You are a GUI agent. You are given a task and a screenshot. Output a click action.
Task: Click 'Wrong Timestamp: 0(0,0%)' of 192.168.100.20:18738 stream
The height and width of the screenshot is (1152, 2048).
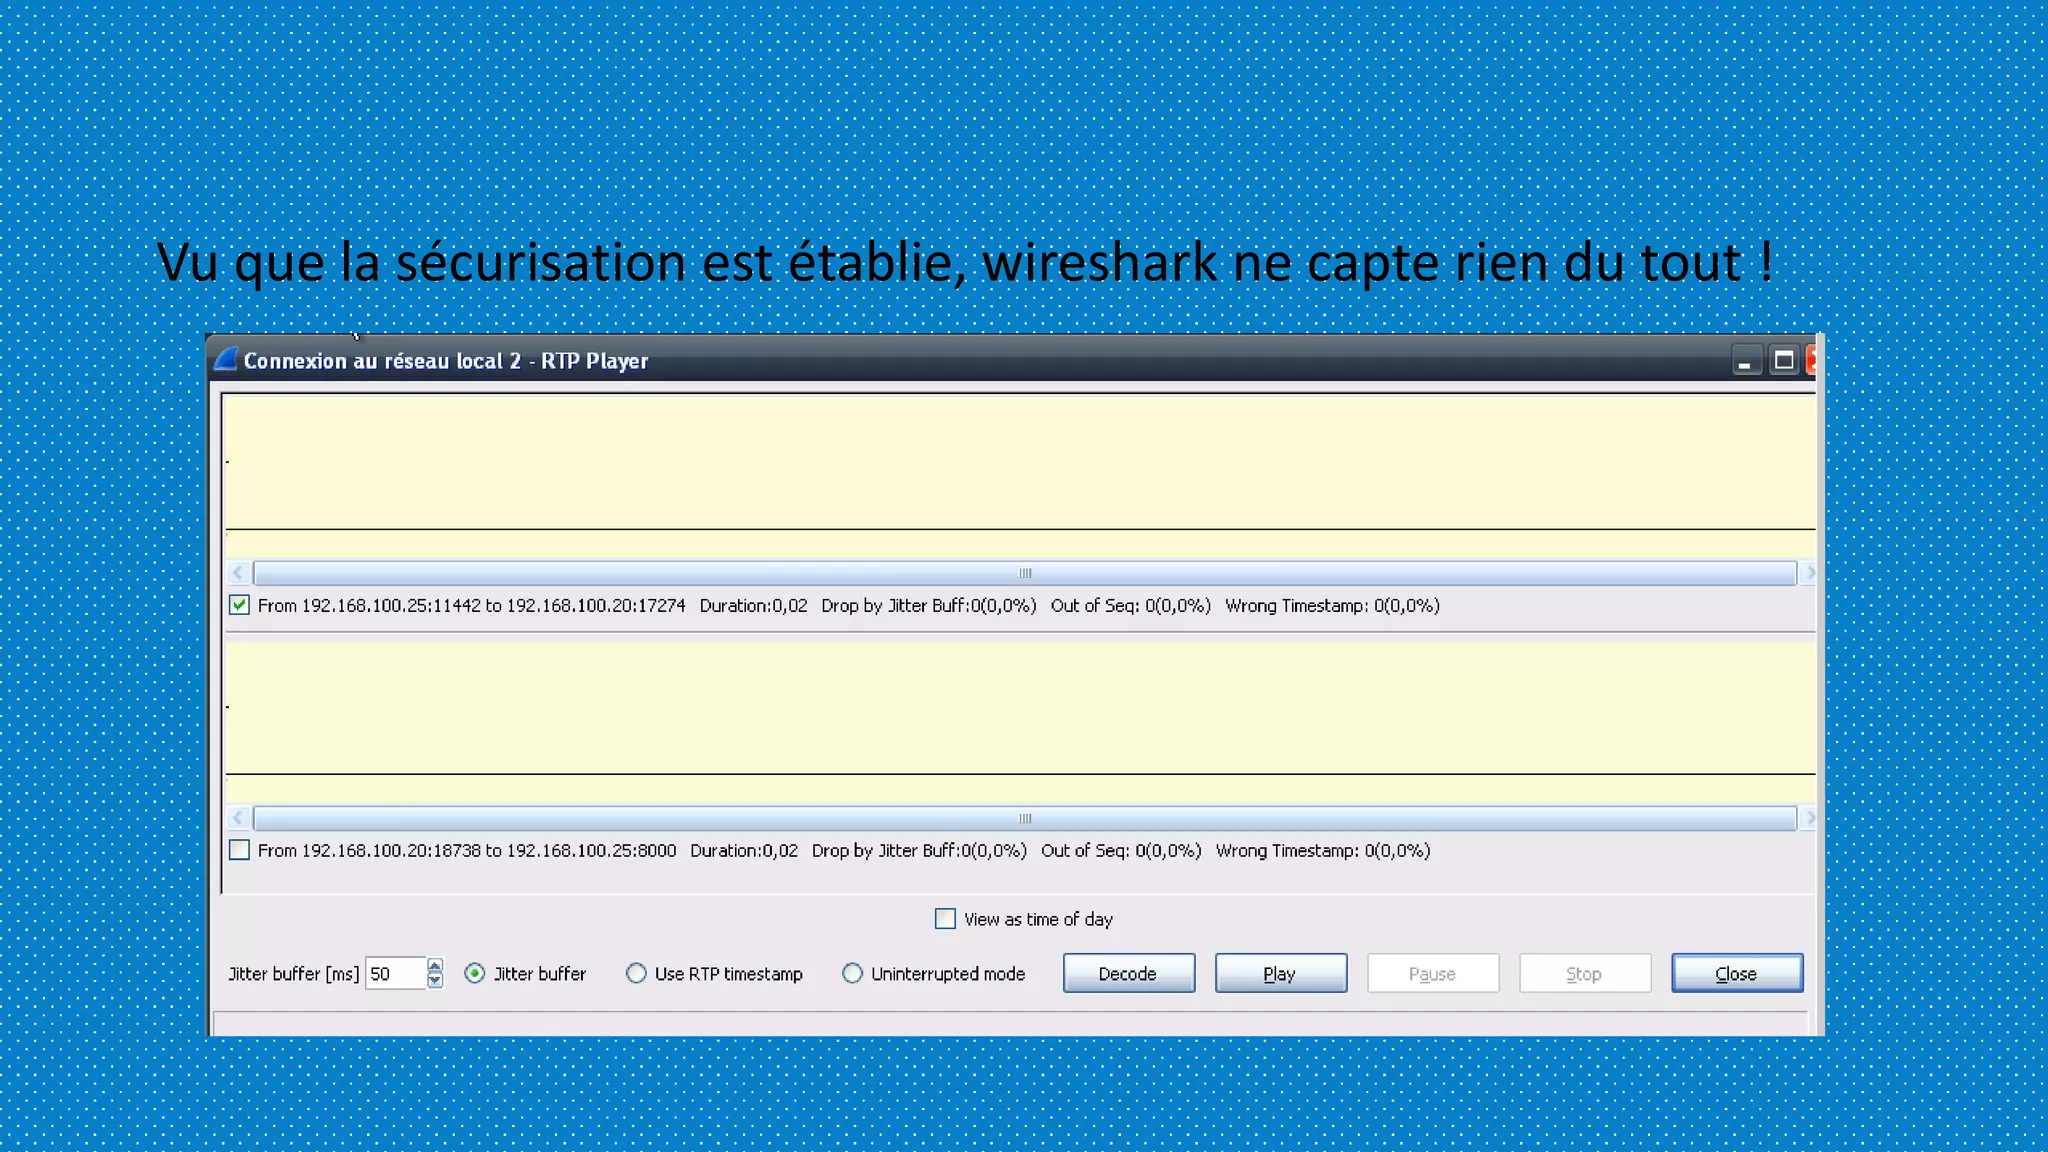tap(1323, 850)
